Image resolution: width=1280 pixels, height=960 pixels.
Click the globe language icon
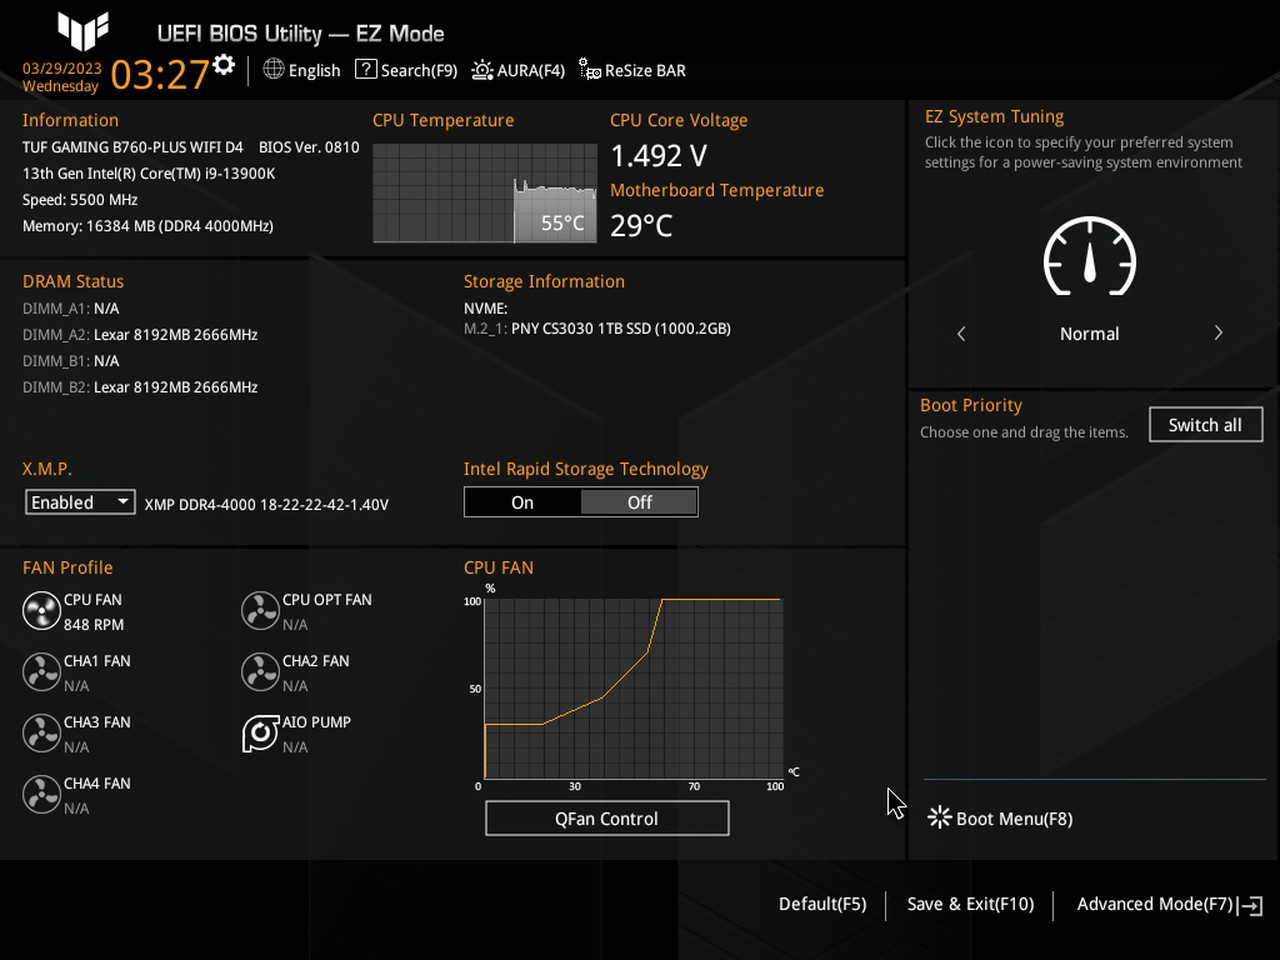pyautogui.click(x=274, y=69)
